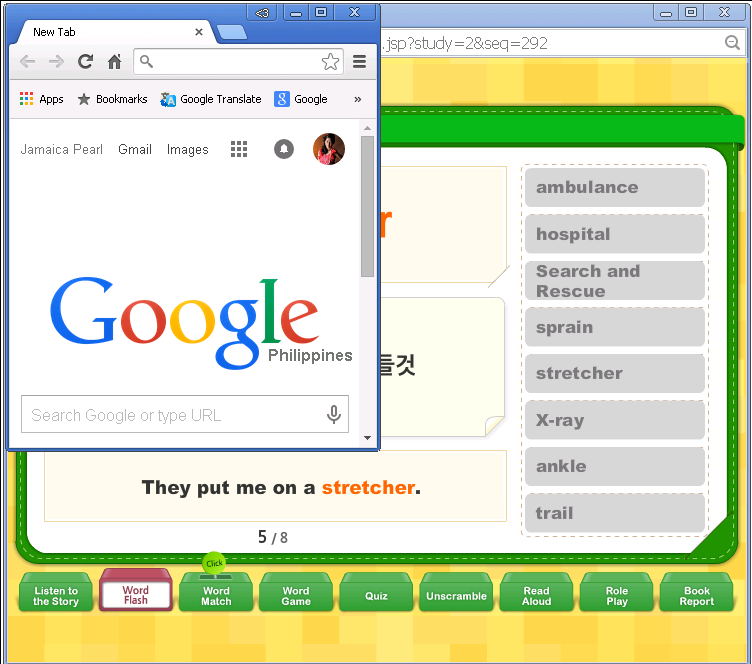Open the Chrome hamburger menu
Image resolution: width=752 pixels, height=664 pixels.
[360, 61]
